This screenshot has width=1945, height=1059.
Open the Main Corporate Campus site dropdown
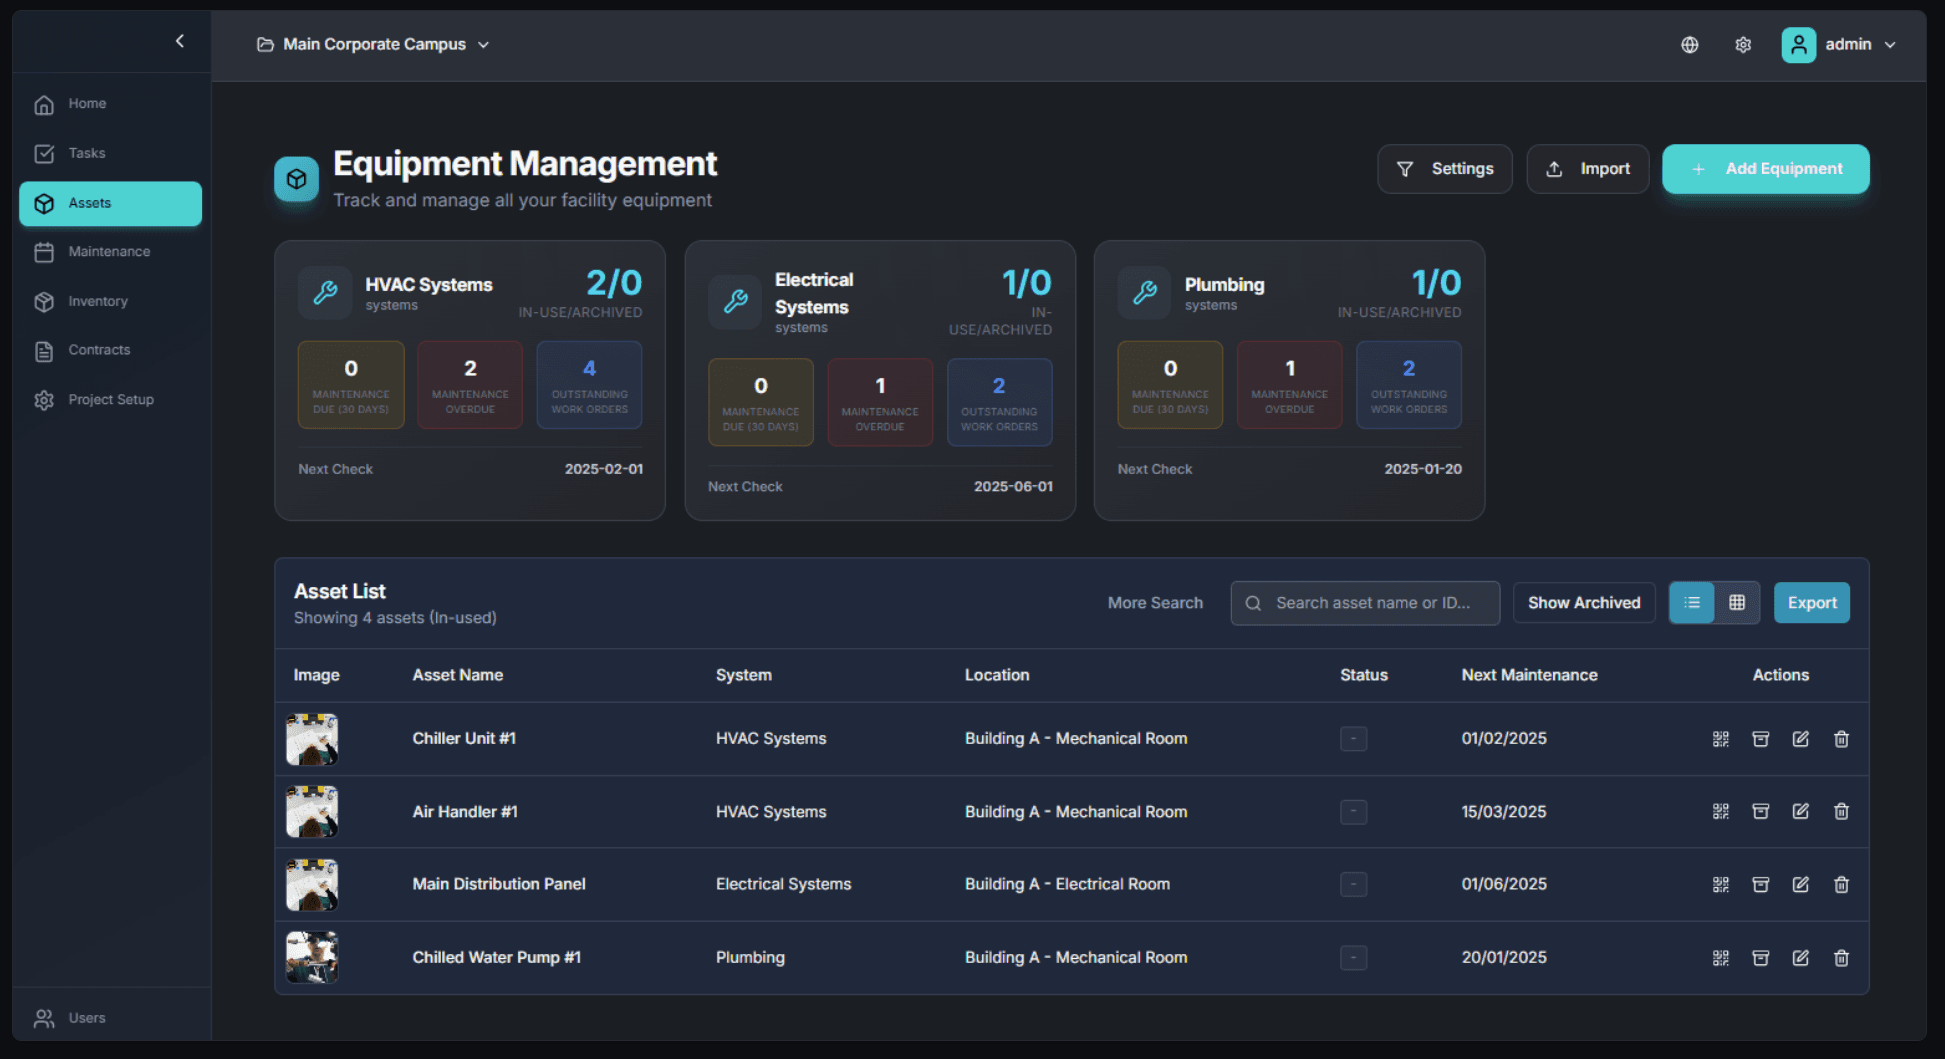373,44
